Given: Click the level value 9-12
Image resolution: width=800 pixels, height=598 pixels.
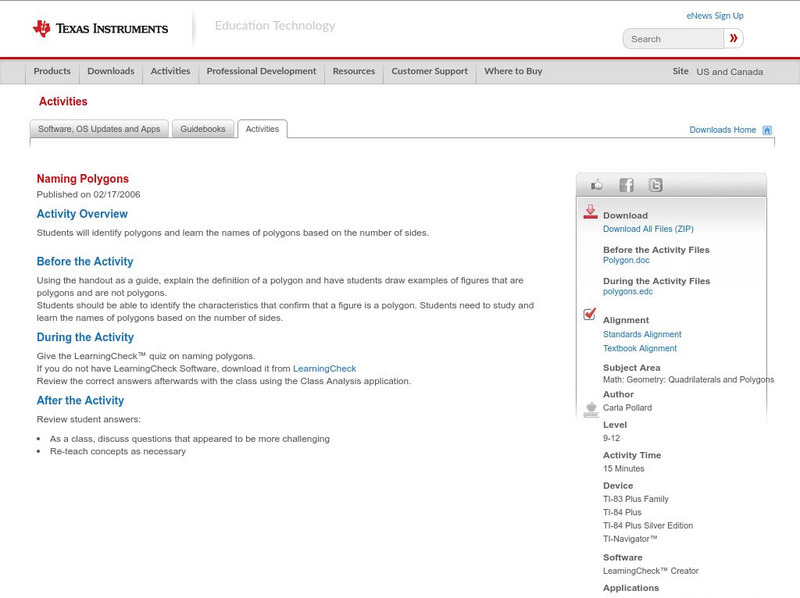Looking at the screenshot, I should point(611,438).
